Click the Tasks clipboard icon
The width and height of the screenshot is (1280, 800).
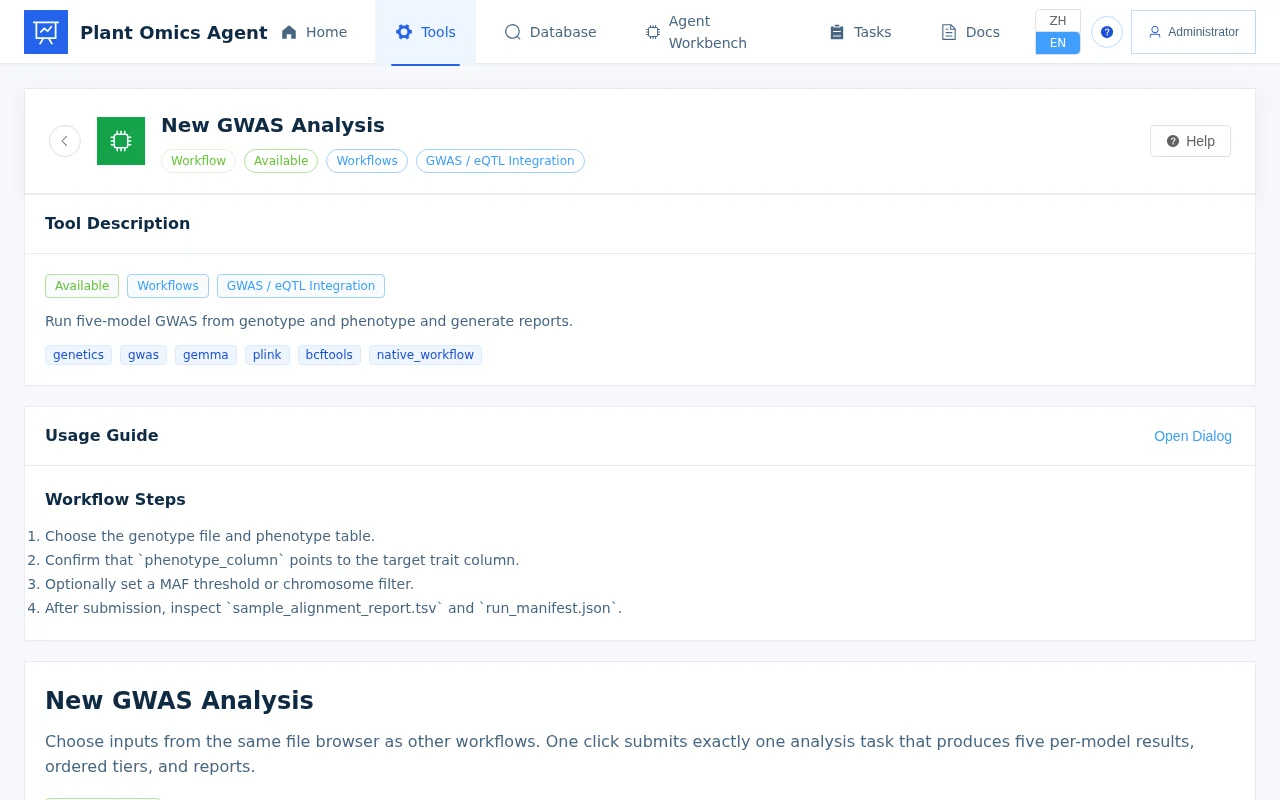tap(837, 32)
